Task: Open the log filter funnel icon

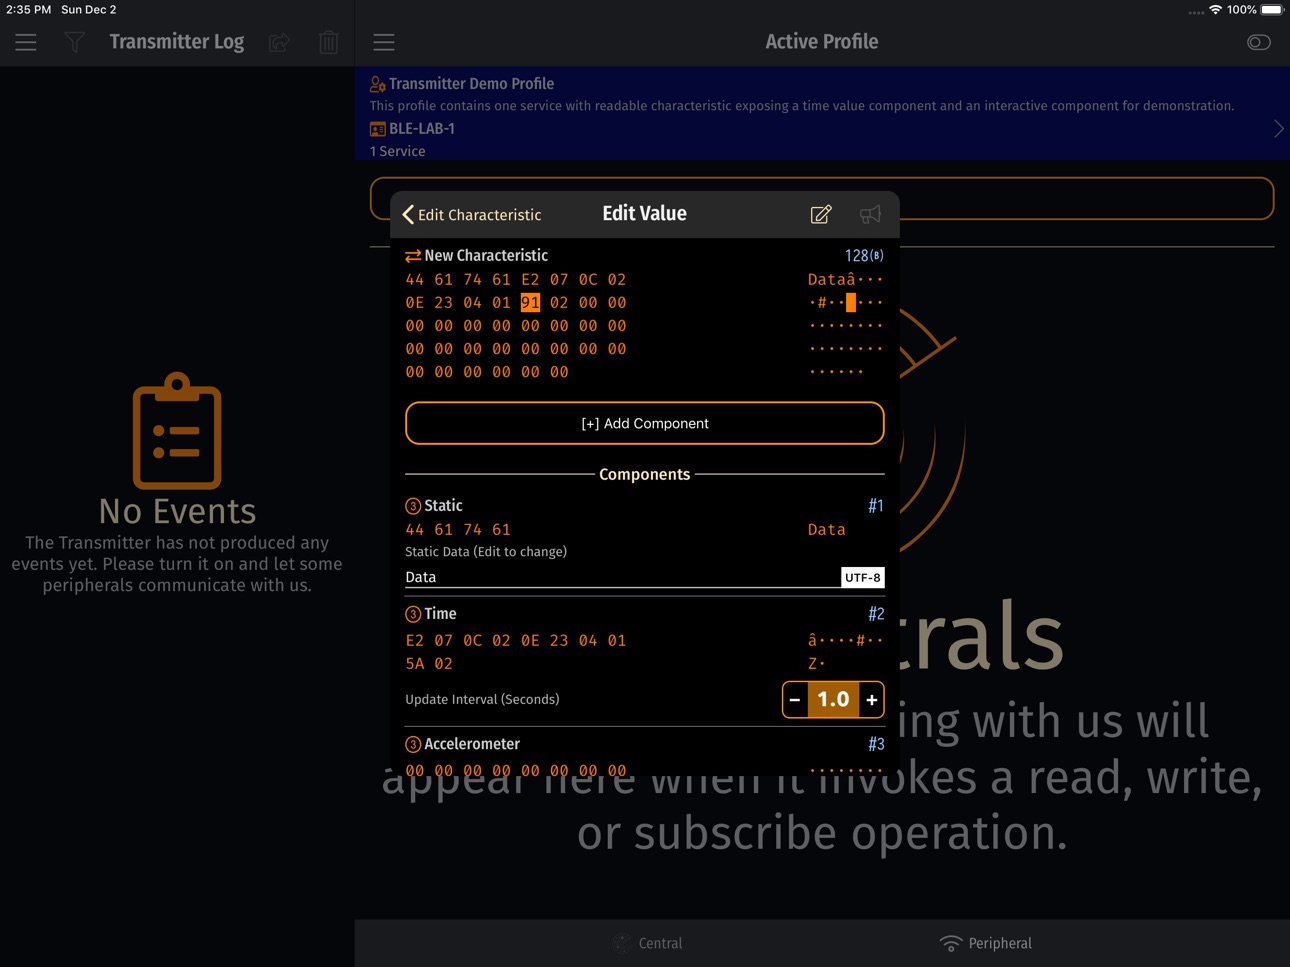Action: (75, 42)
